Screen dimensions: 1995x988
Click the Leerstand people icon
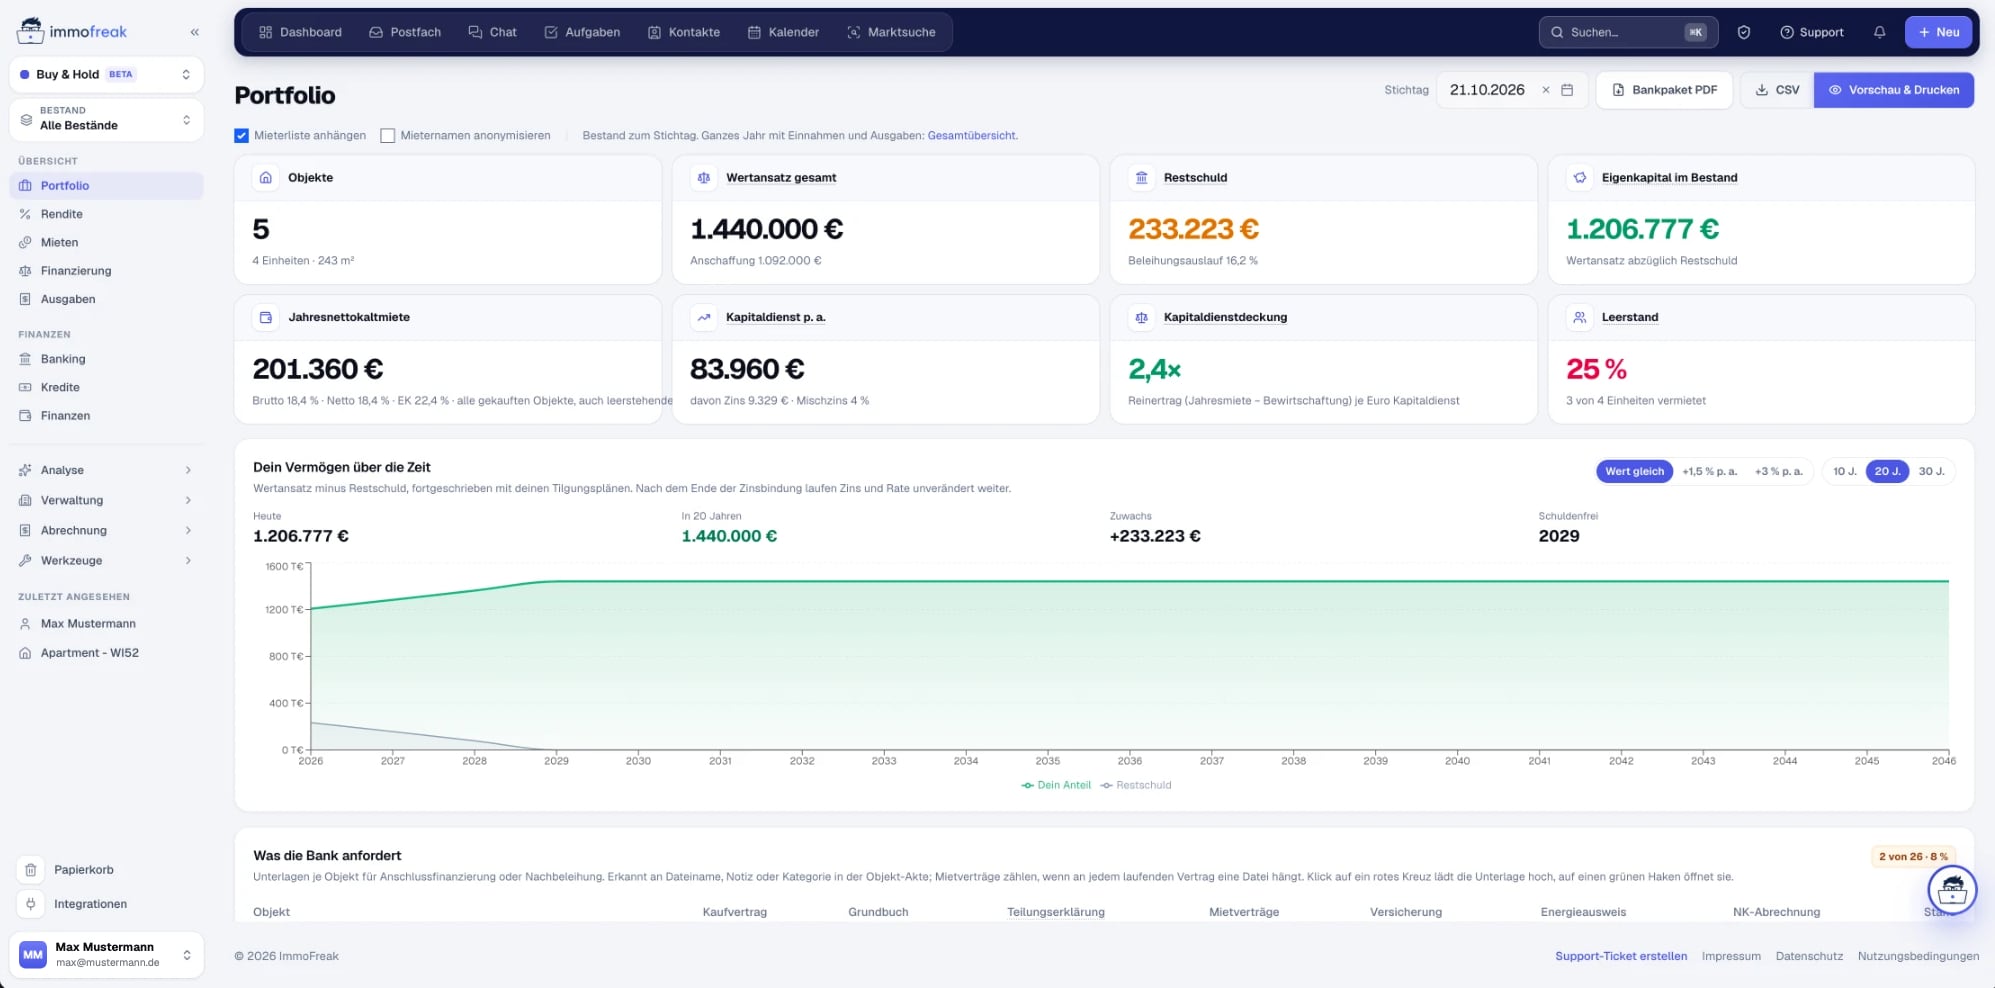(x=1580, y=317)
